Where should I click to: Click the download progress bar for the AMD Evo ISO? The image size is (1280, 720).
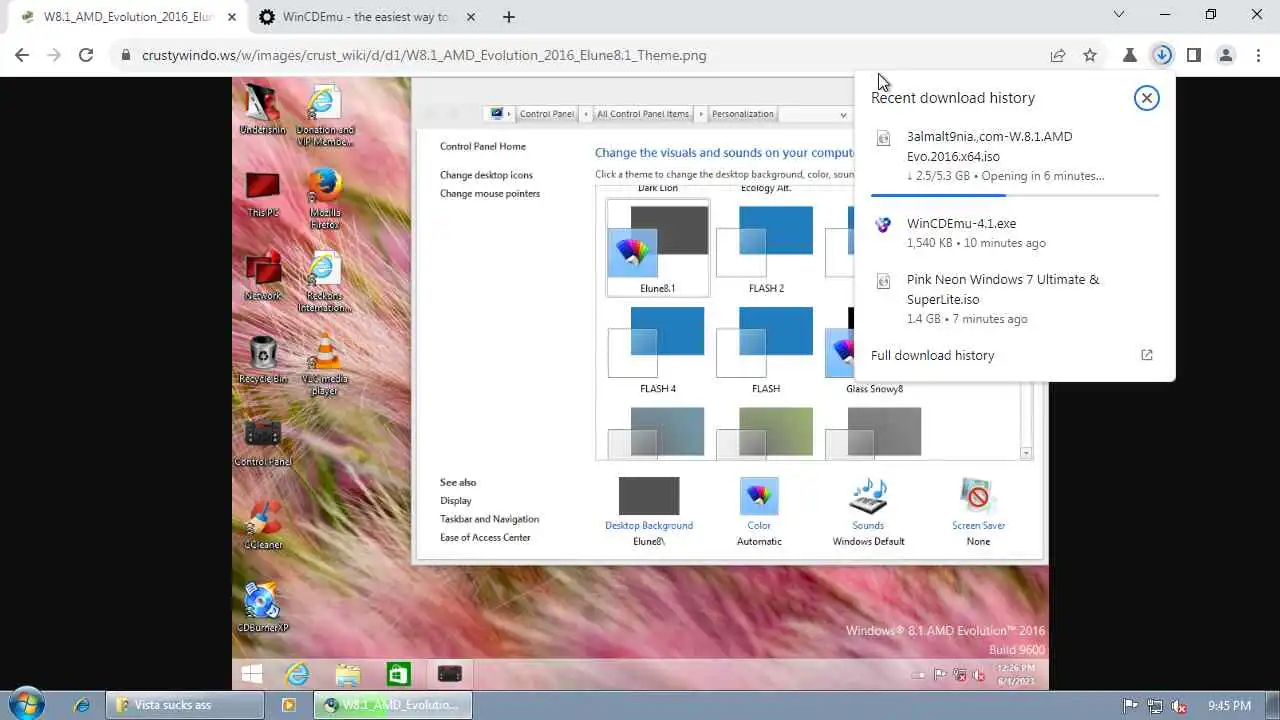point(1014,195)
